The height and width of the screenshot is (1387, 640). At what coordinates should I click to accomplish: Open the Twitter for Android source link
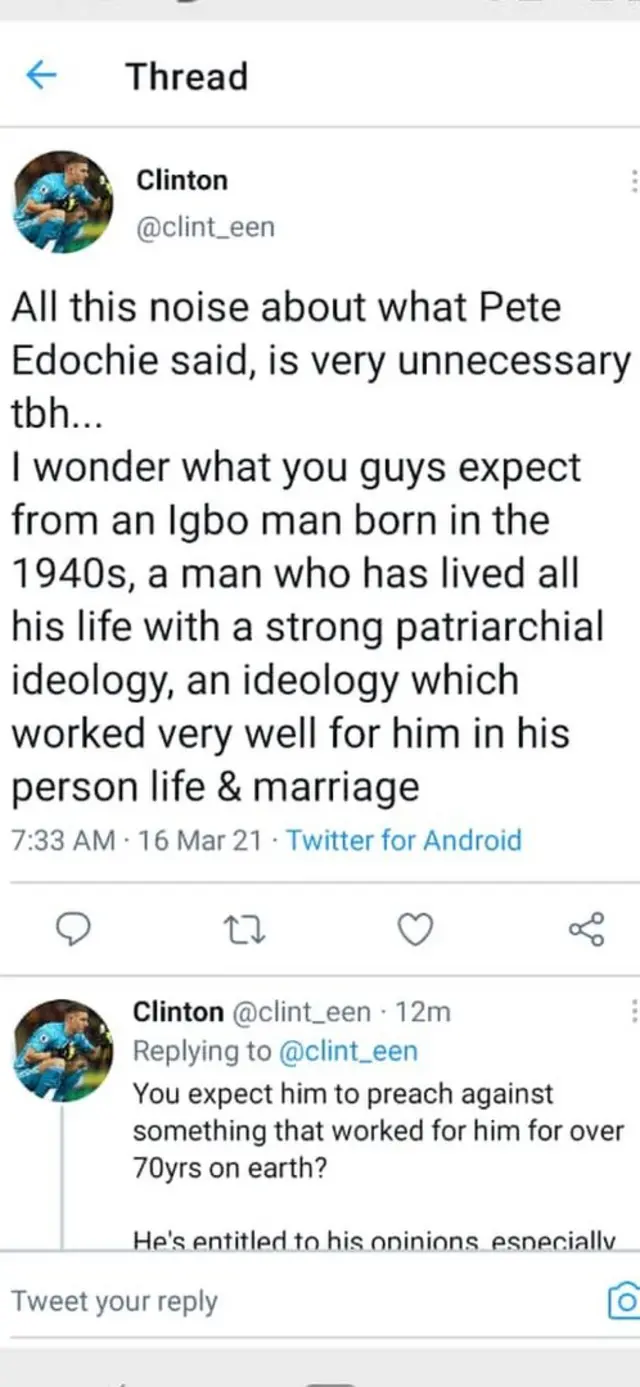coord(404,840)
